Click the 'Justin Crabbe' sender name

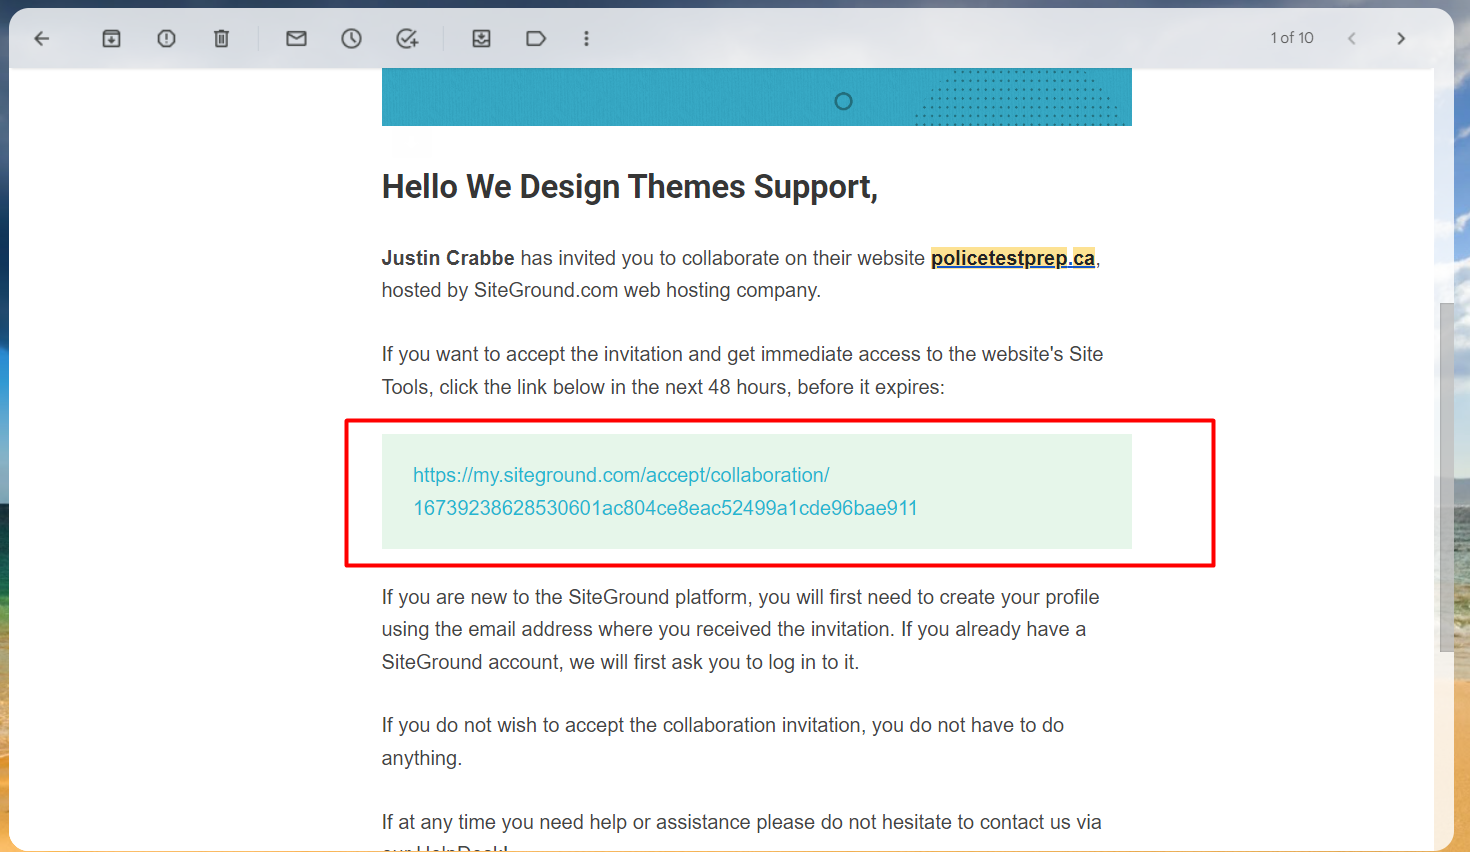[x=448, y=258]
